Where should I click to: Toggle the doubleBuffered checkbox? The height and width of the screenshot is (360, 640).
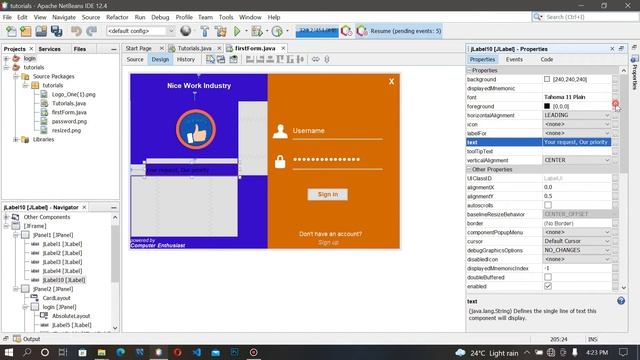click(548, 277)
